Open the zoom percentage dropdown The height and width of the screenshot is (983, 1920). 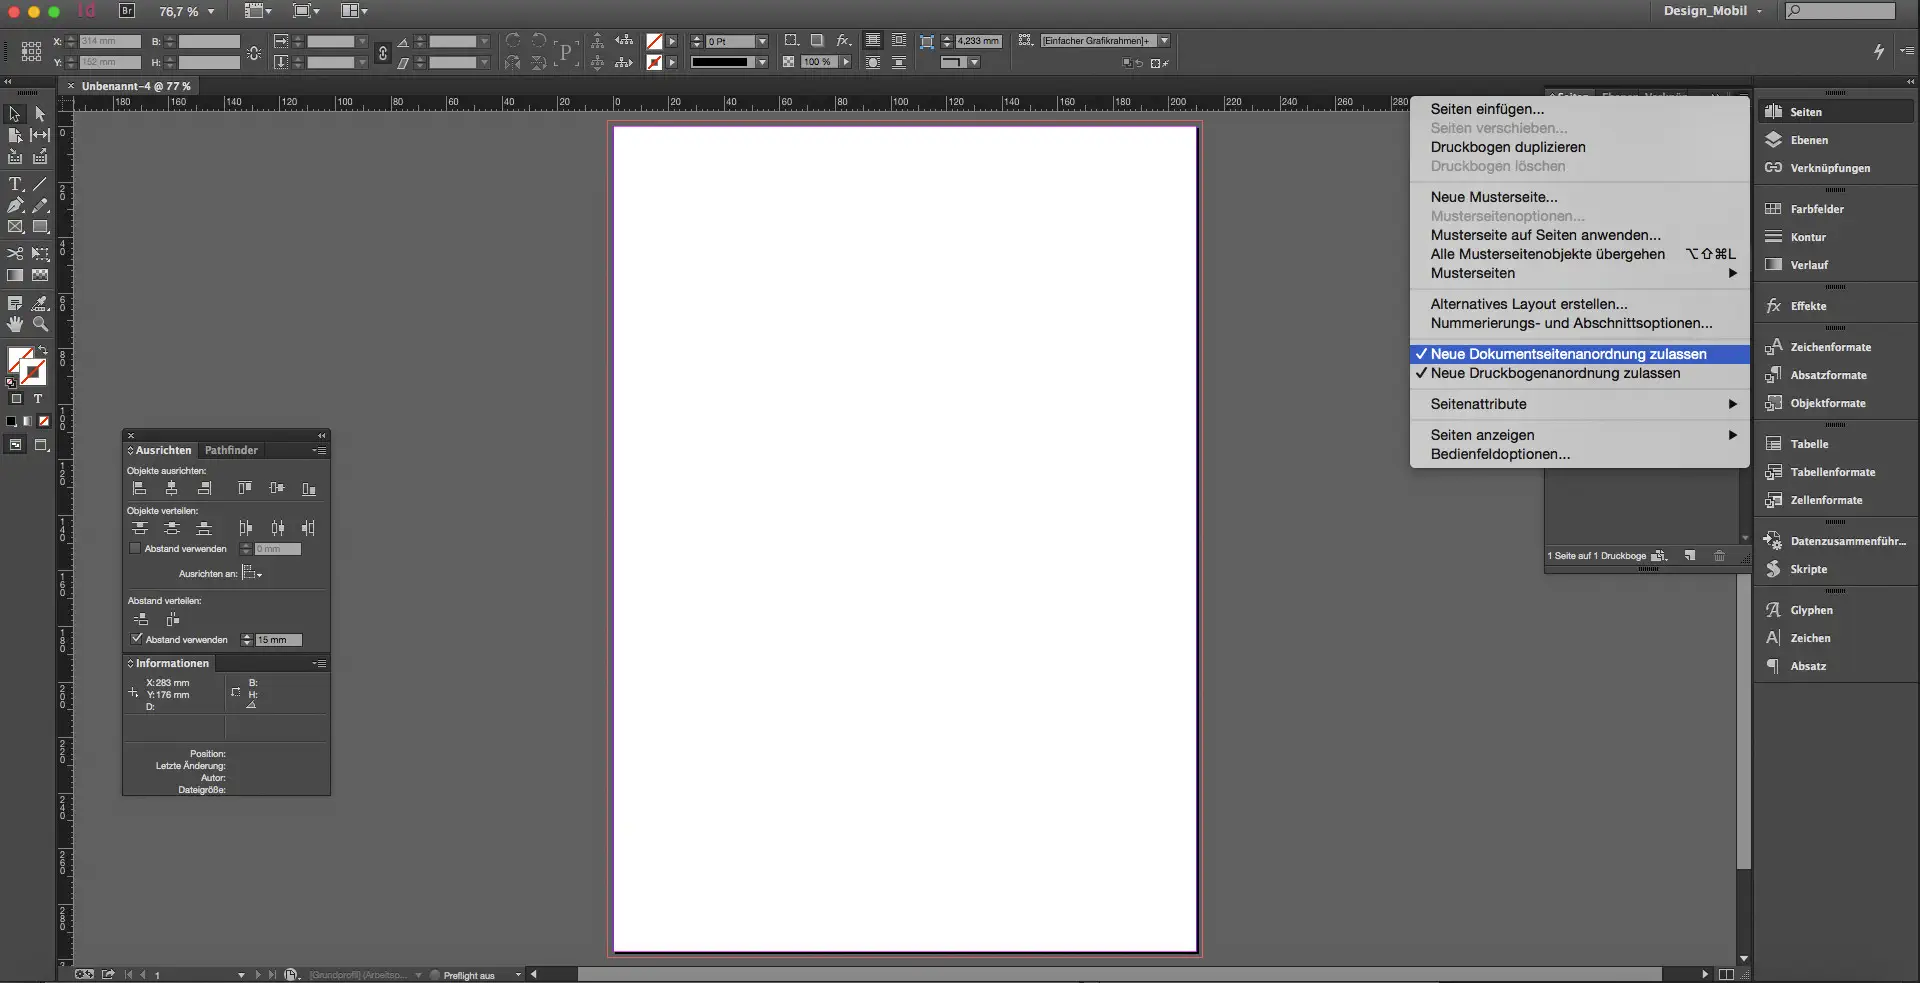(212, 12)
